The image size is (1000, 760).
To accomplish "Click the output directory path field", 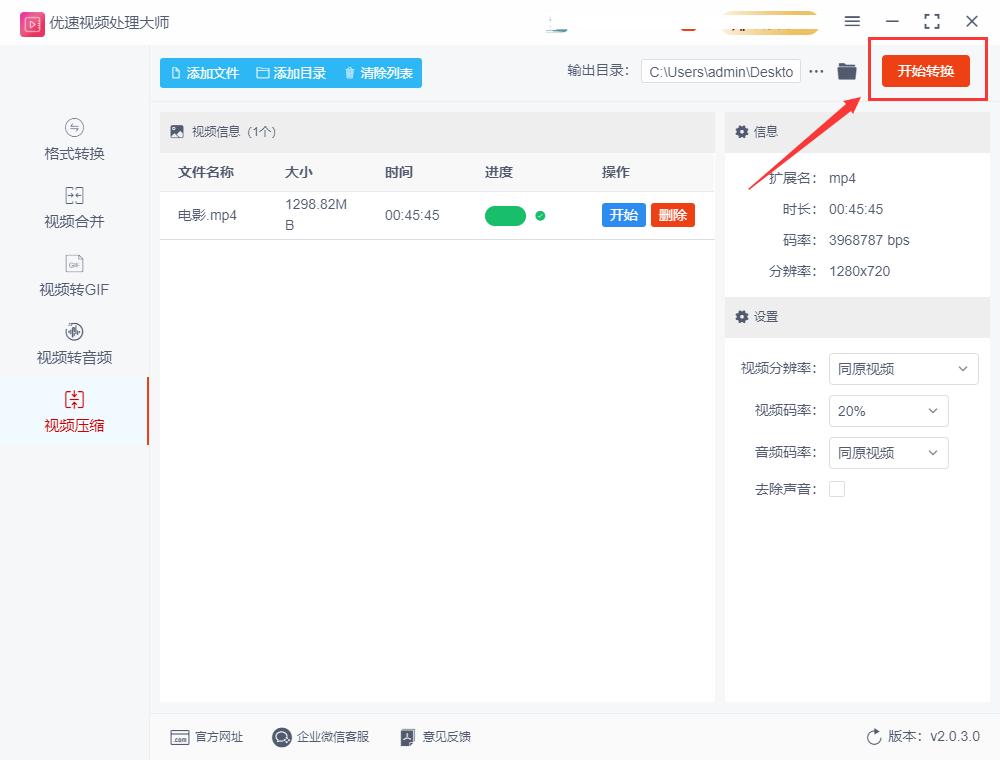I will click(720, 71).
